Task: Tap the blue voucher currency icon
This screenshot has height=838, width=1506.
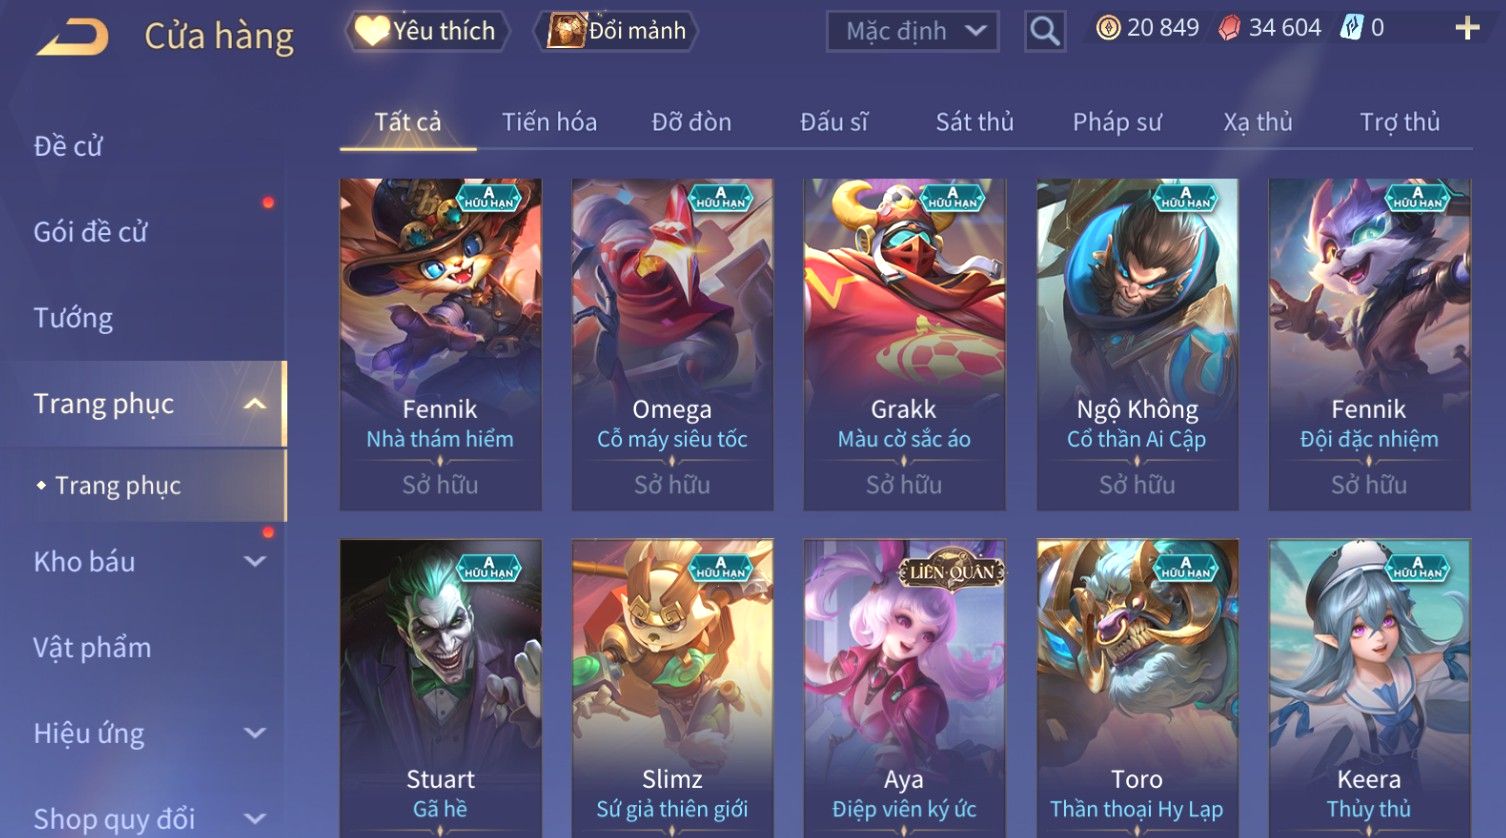Action: click(1352, 28)
